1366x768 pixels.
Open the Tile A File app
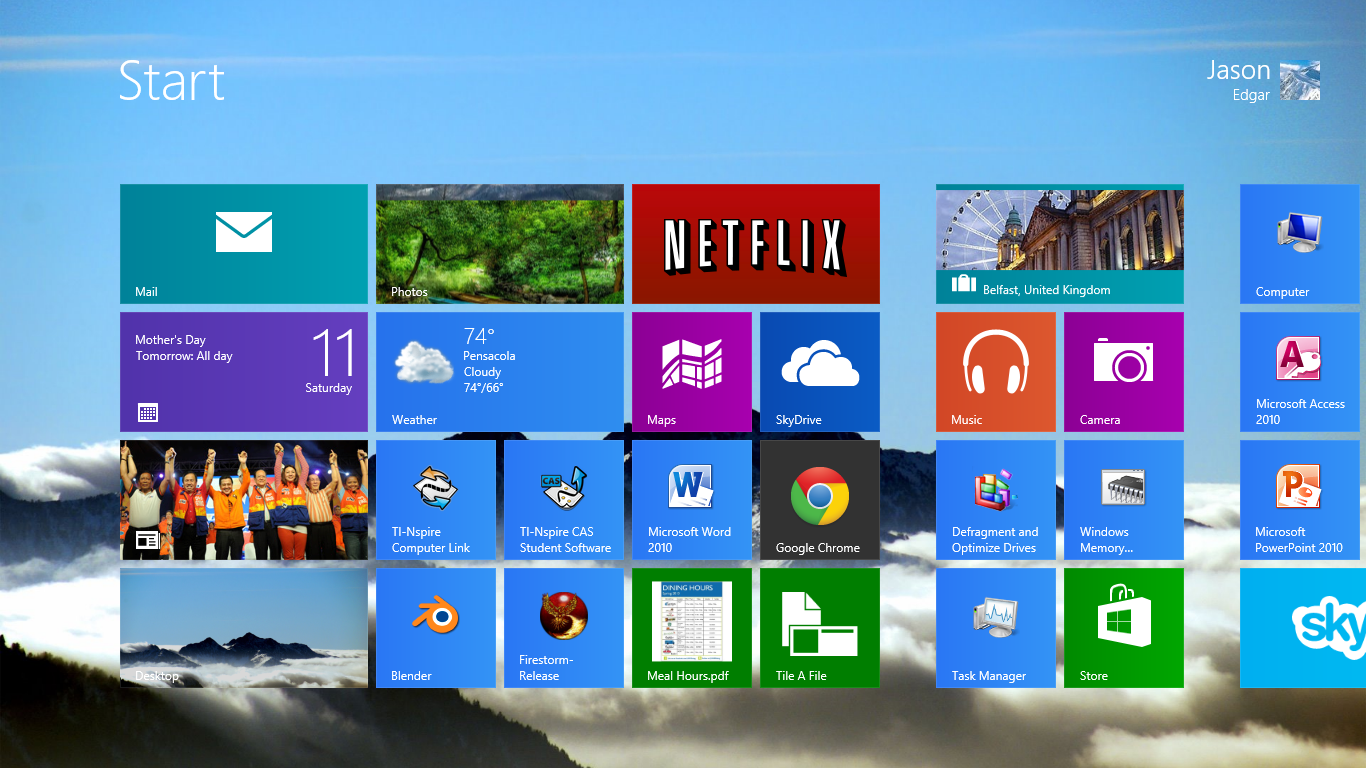820,628
